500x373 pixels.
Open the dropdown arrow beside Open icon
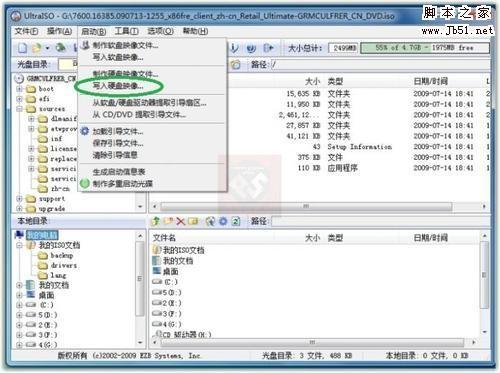[47, 49]
